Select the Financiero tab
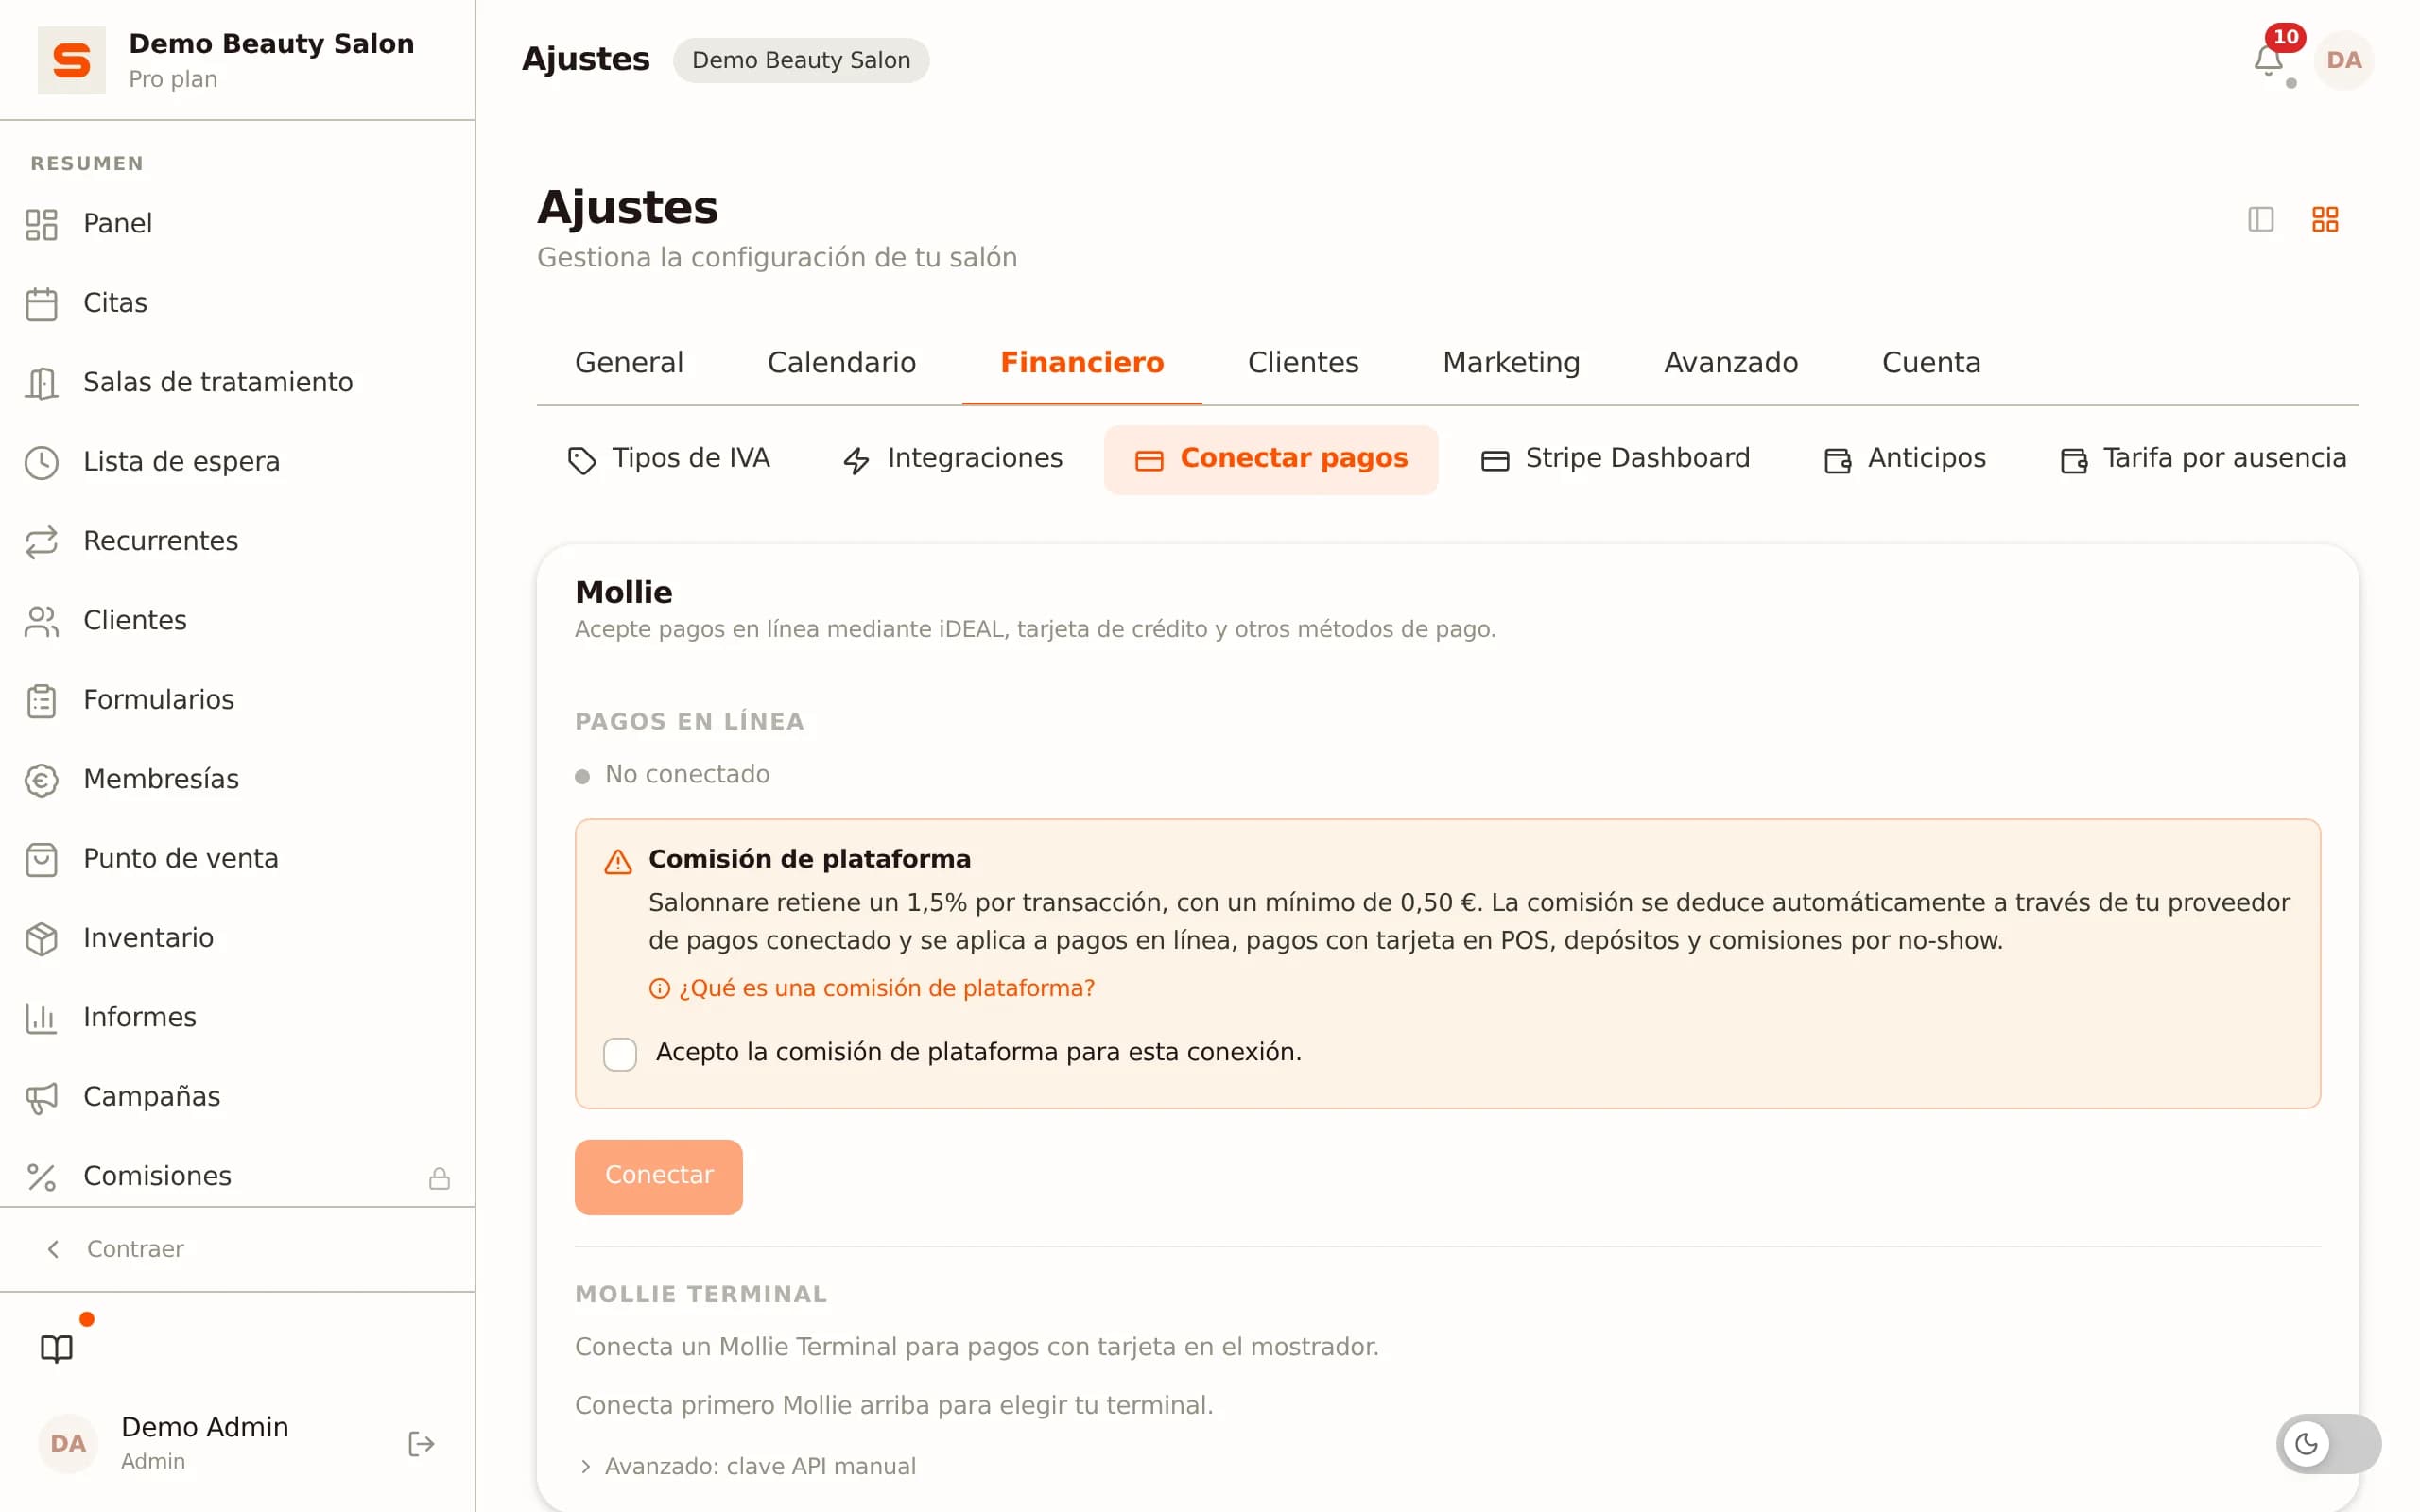This screenshot has width=2420, height=1512. coord(1082,362)
